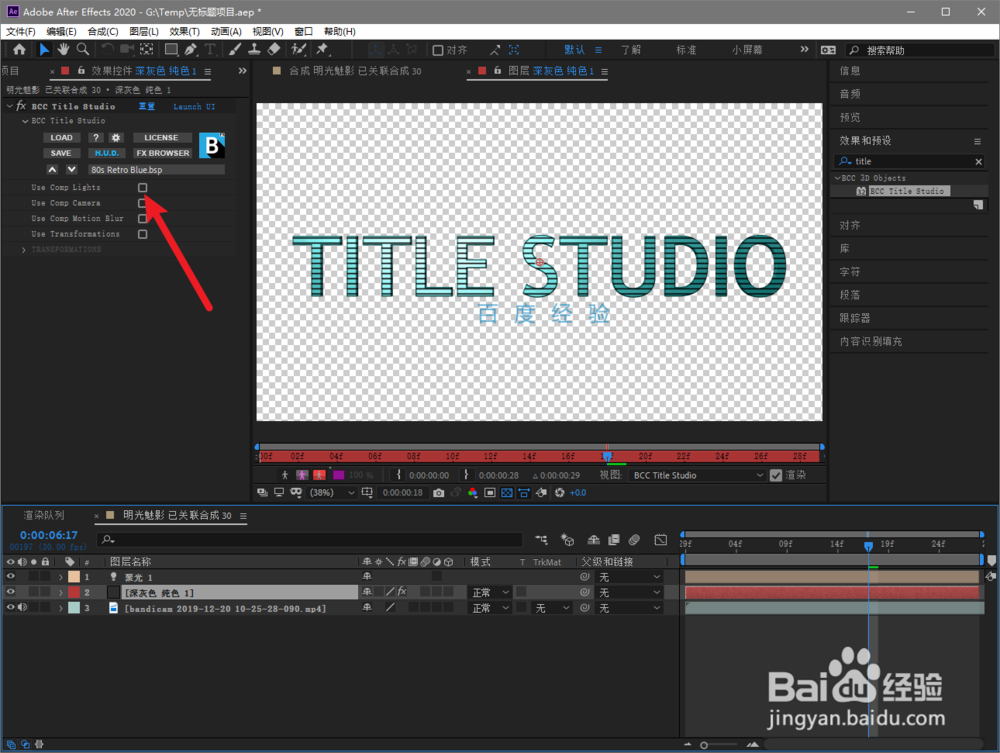The height and width of the screenshot is (753, 1000).
Task: Click the LOAD button
Action: pyautogui.click(x=62, y=138)
